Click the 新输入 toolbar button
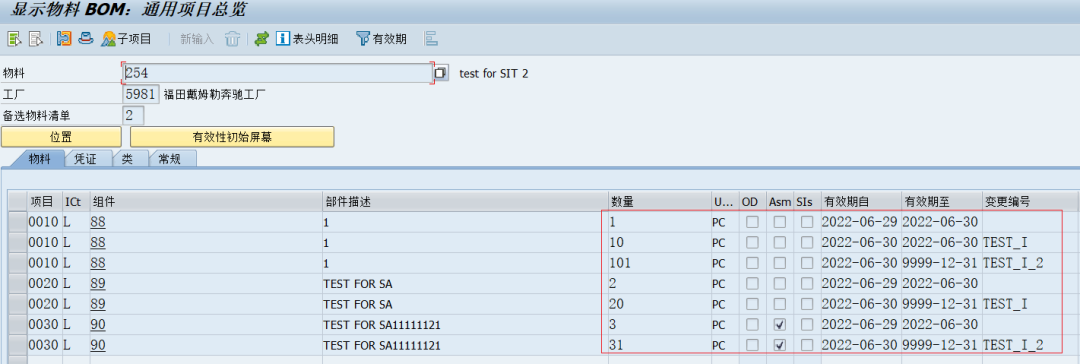The image size is (1080, 364). (x=197, y=39)
